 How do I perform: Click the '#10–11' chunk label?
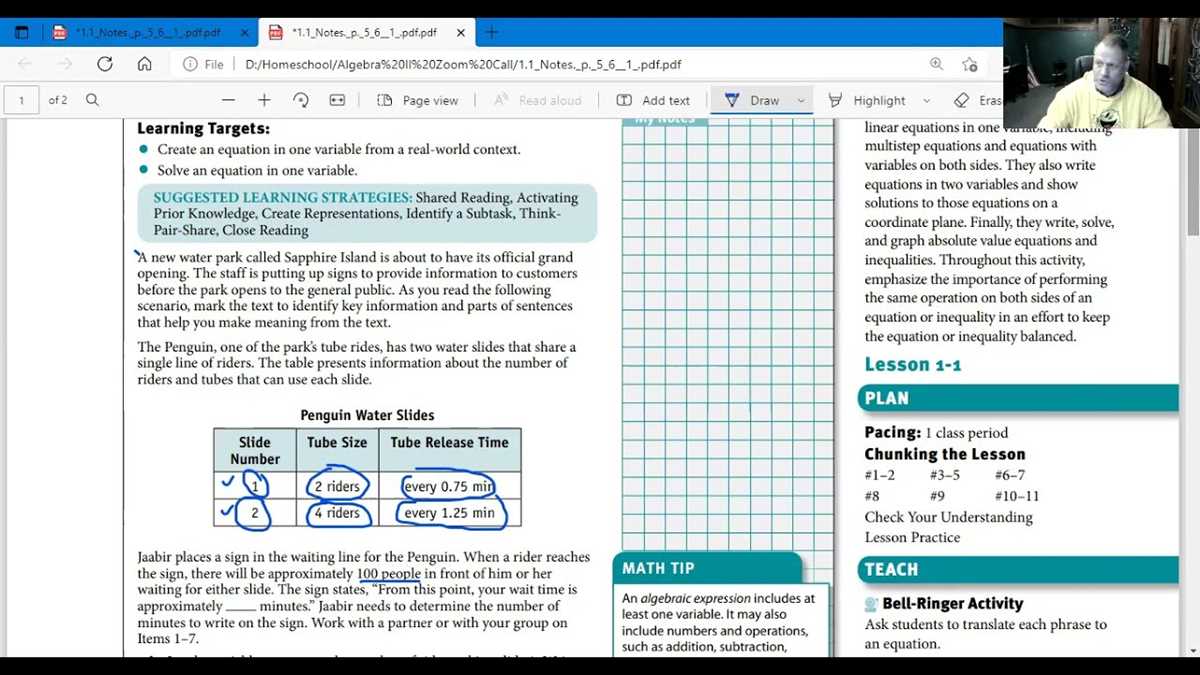[x=1017, y=496]
